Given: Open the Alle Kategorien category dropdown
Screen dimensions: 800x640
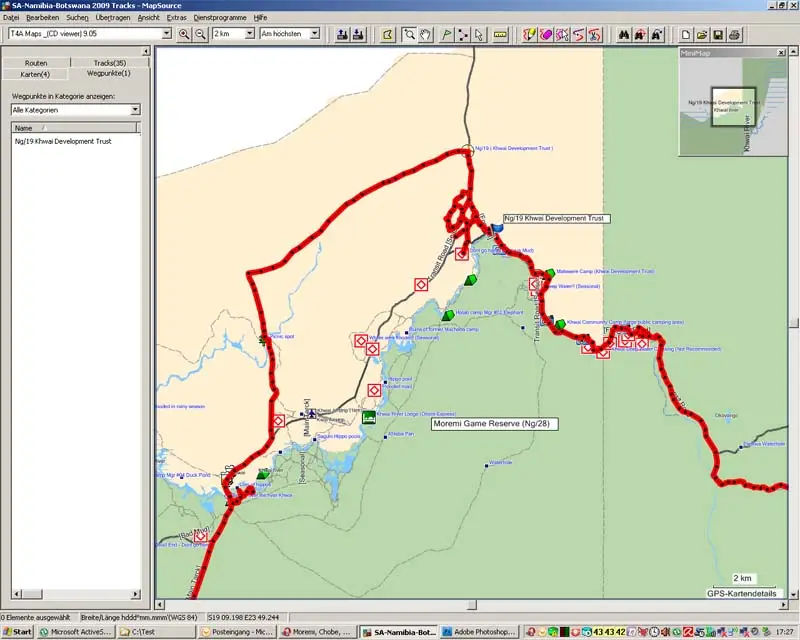Looking at the screenshot, I should click(x=76, y=110).
